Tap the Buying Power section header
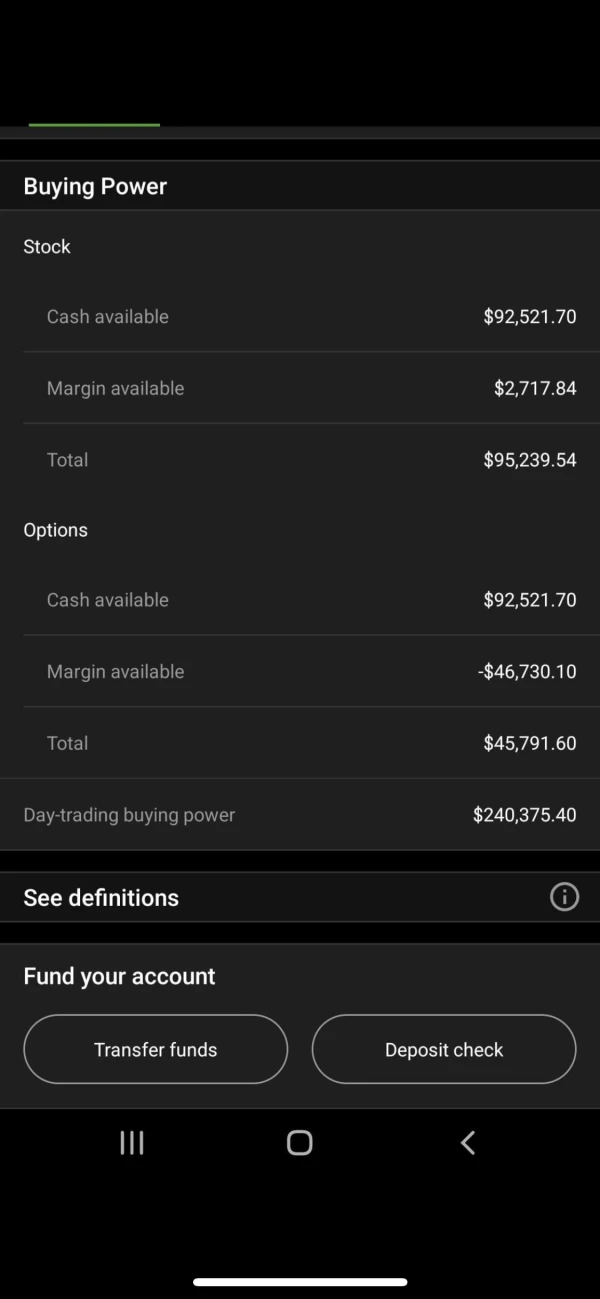Screen dimensions: 600x1299 tap(95, 187)
